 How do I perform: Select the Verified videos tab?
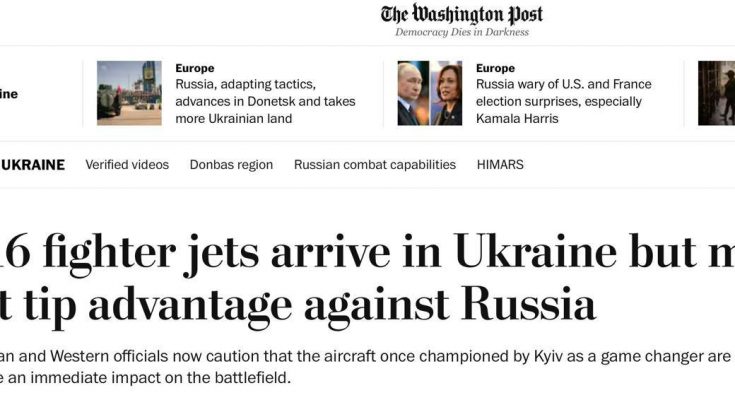[x=127, y=165]
